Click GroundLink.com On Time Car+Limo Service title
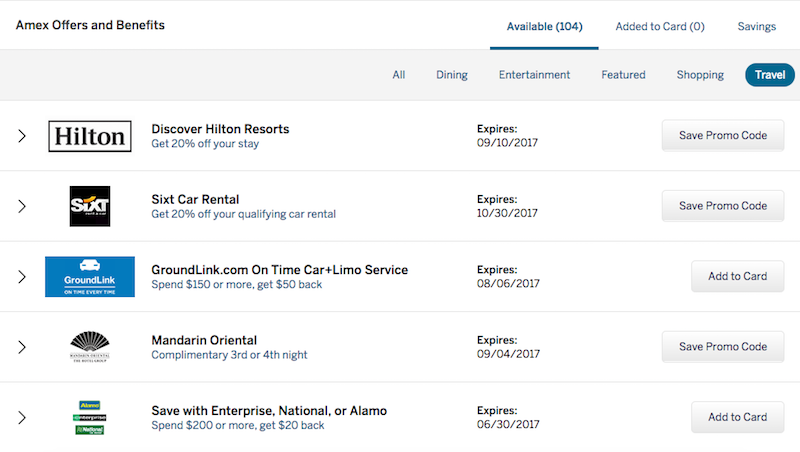The height and width of the screenshot is (452, 800). (x=280, y=270)
